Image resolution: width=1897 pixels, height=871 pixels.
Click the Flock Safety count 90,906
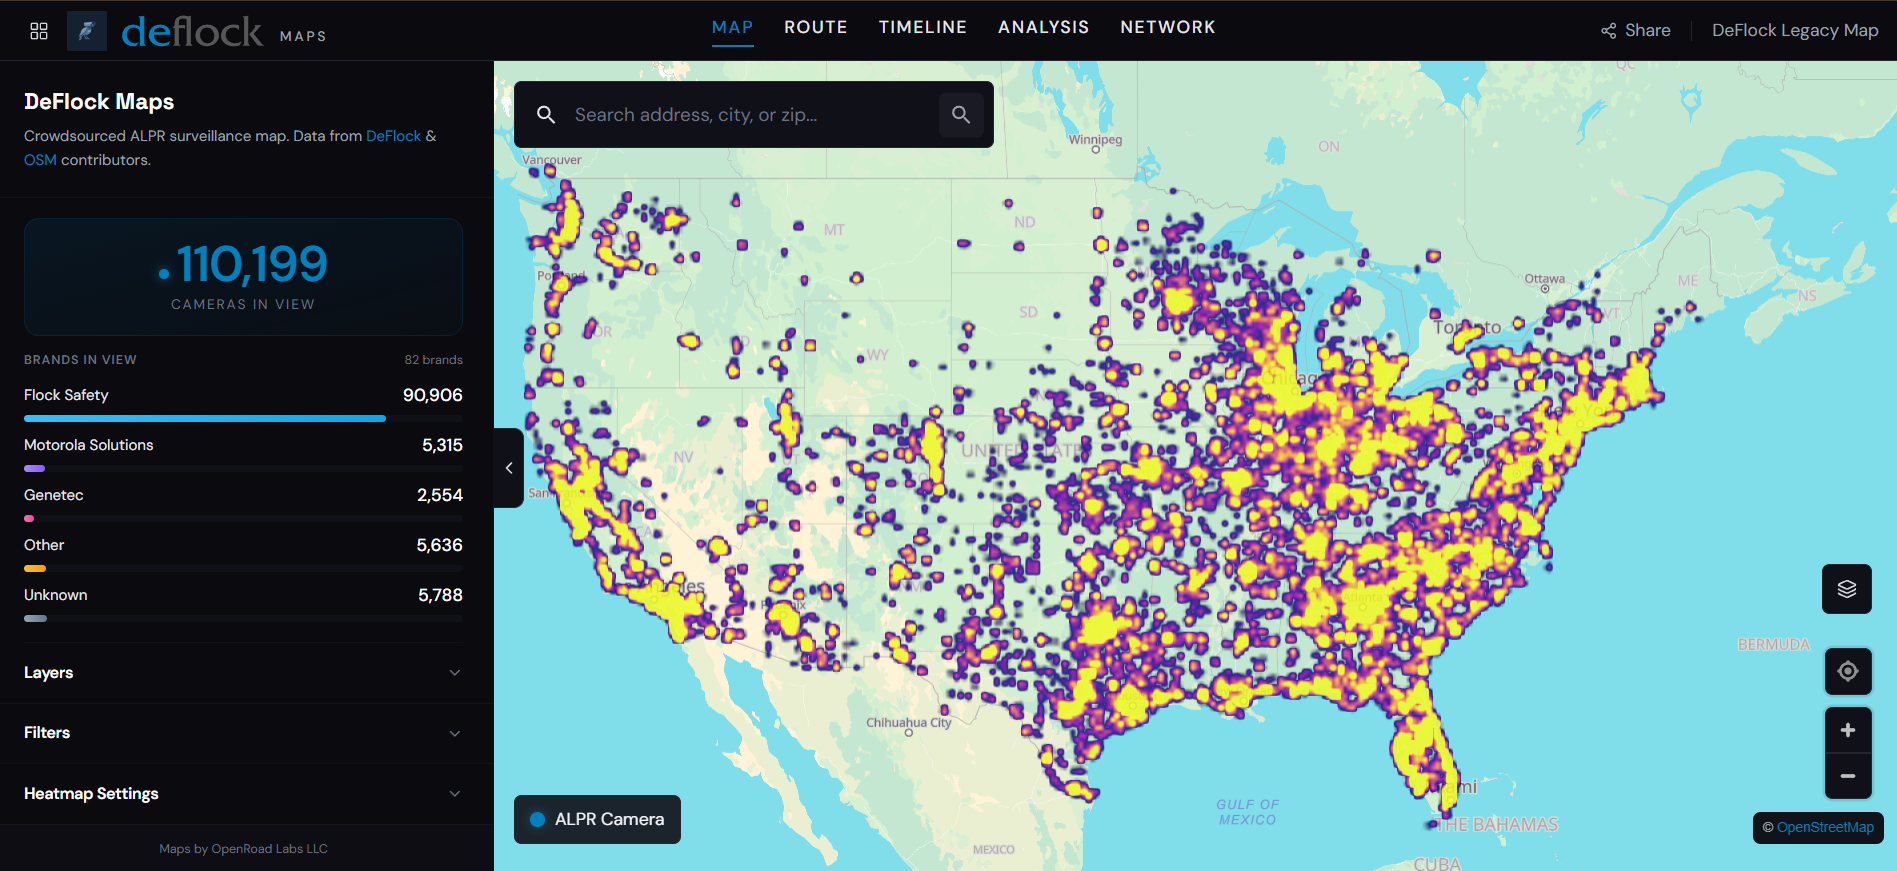432,395
